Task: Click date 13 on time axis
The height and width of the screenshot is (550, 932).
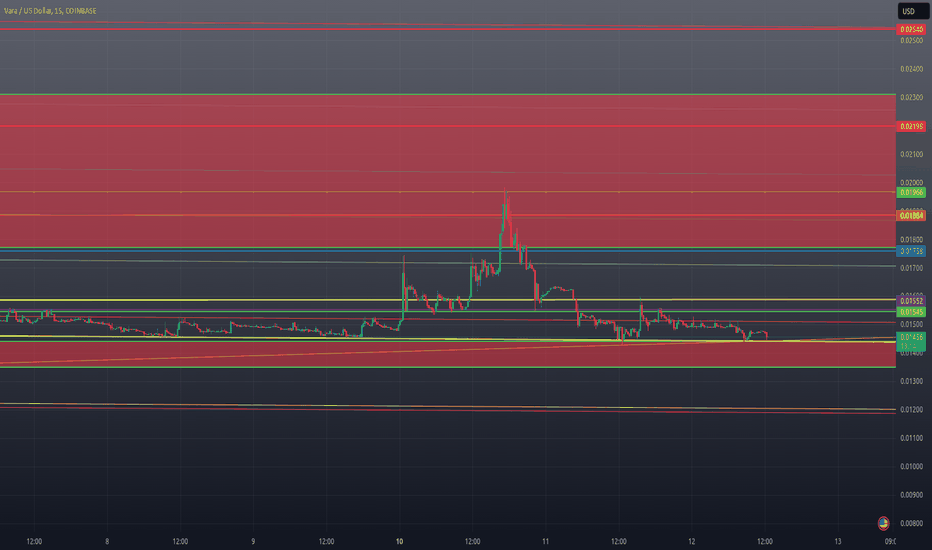Action: (x=837, y=541)
